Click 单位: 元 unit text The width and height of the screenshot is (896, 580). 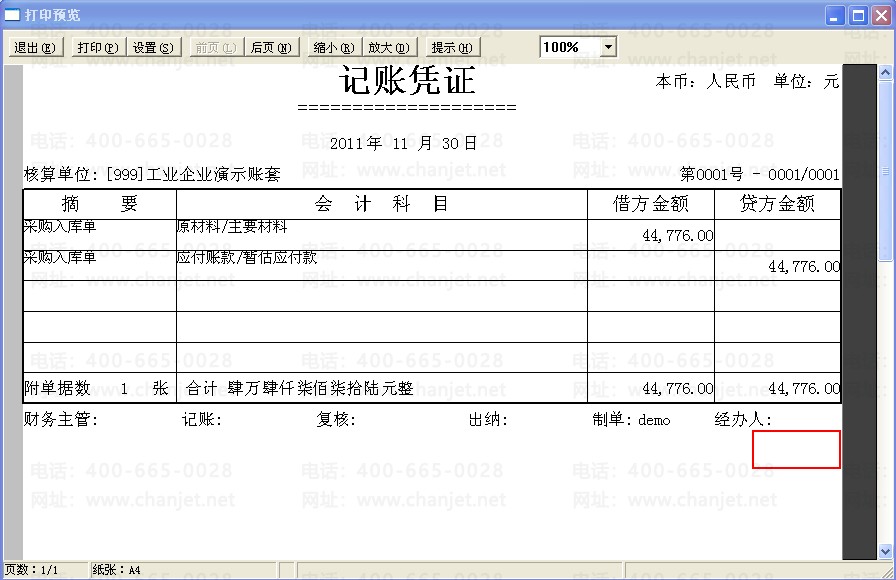806,81
